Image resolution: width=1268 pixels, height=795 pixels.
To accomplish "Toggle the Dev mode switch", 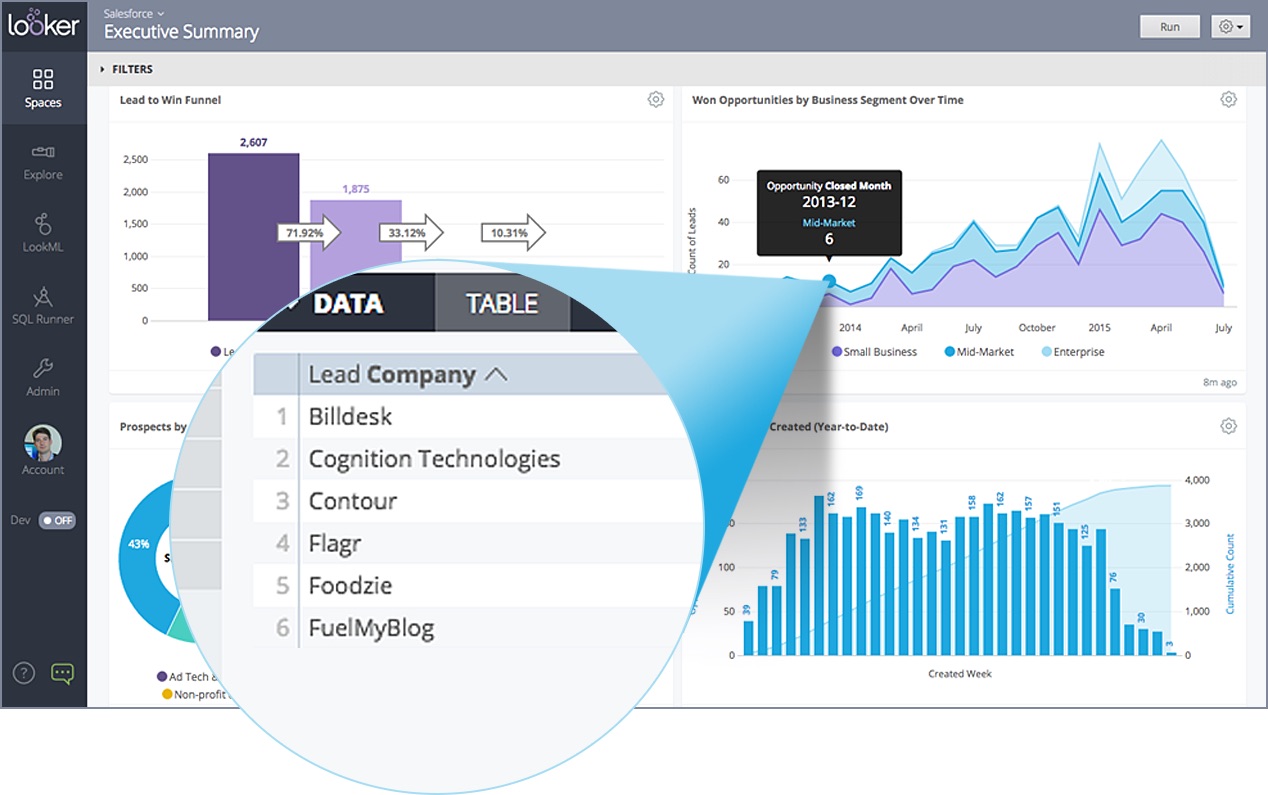I will tap(57, 520).
